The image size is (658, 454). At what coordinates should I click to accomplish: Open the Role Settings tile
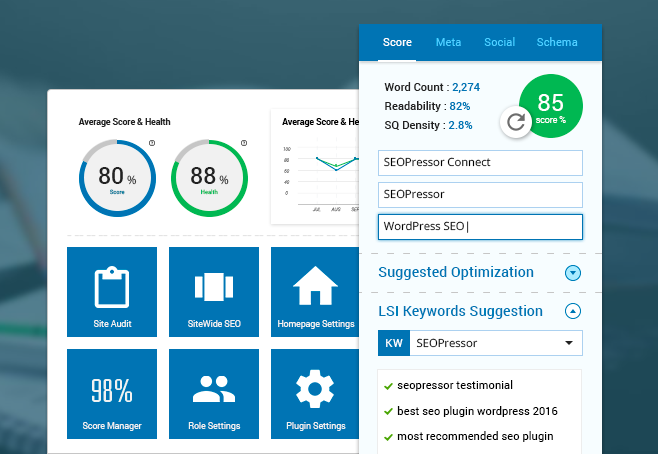(214, 394)
